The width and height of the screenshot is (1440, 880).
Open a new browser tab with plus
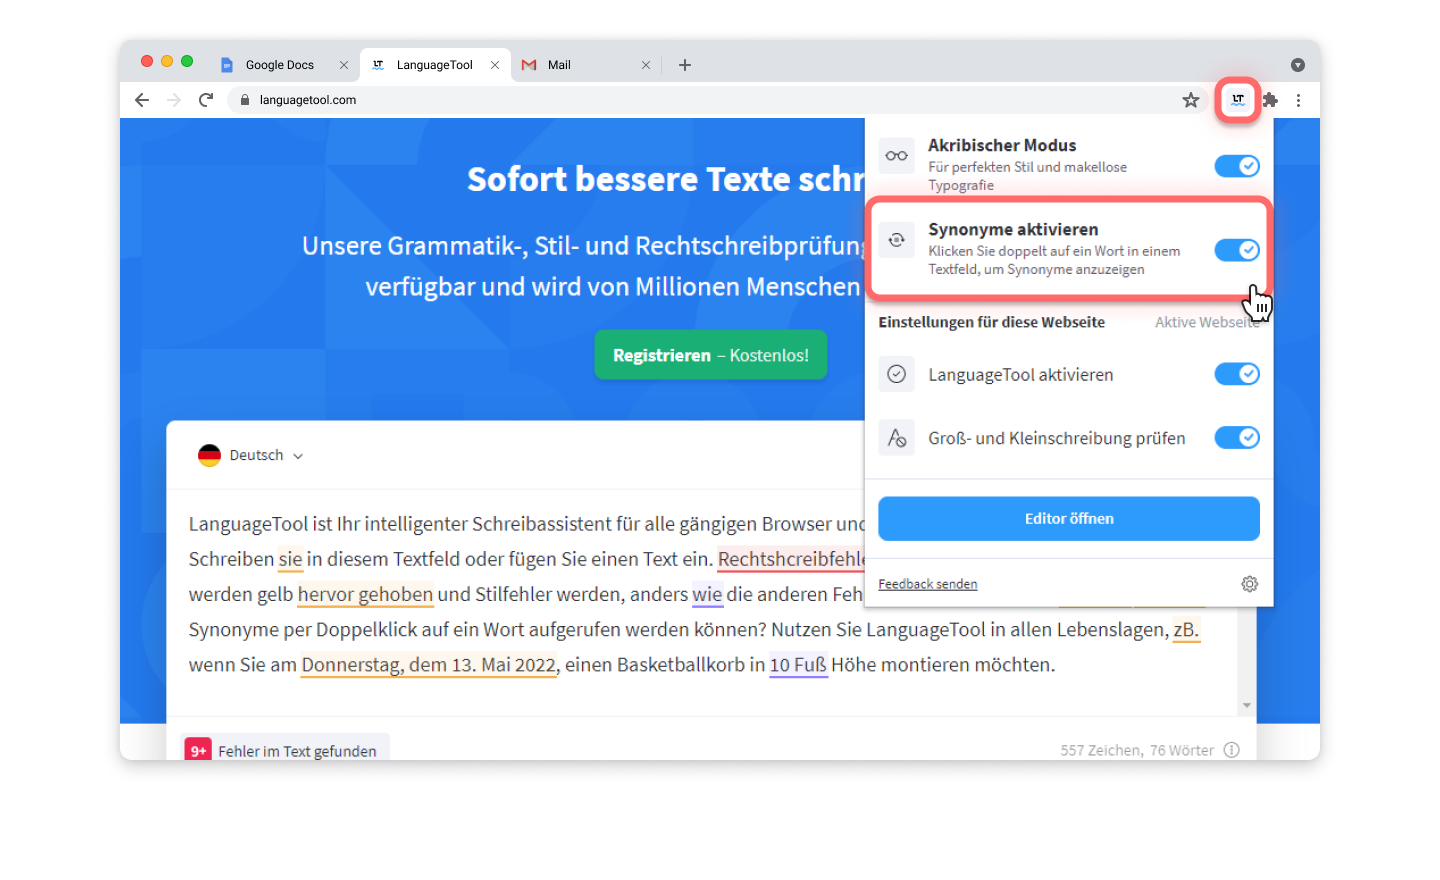click(x=685, y=65)
